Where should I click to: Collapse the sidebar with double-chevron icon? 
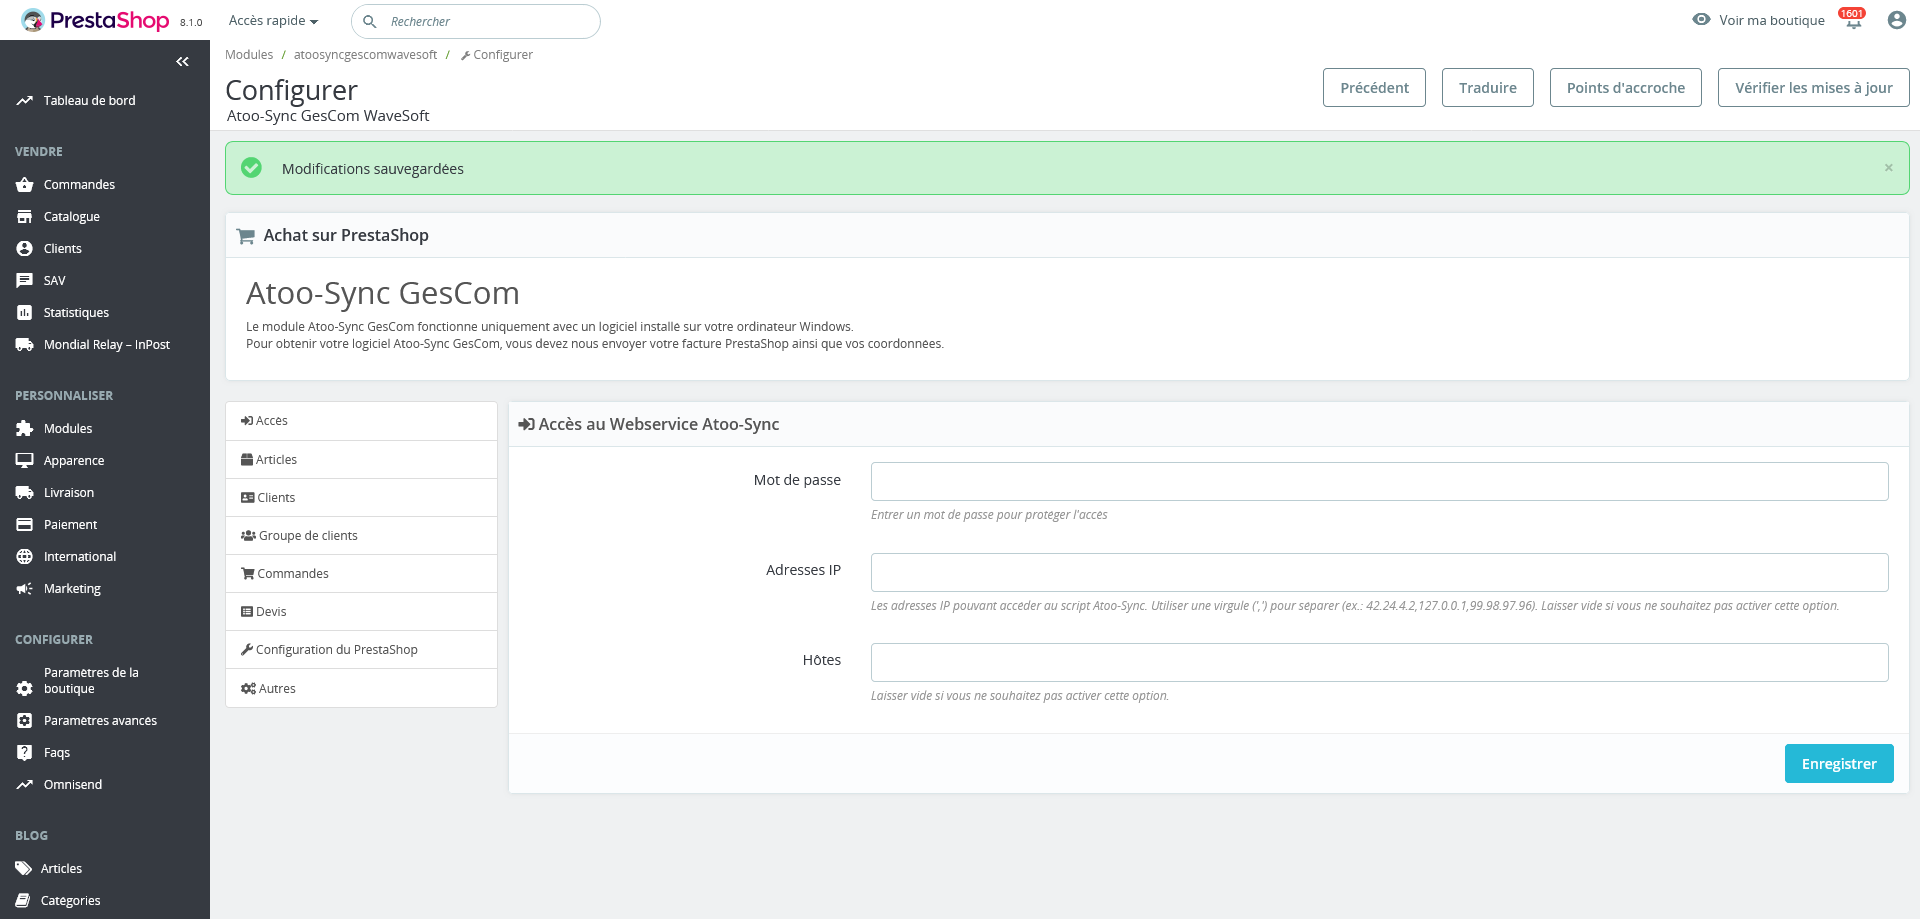coord(182,62)
